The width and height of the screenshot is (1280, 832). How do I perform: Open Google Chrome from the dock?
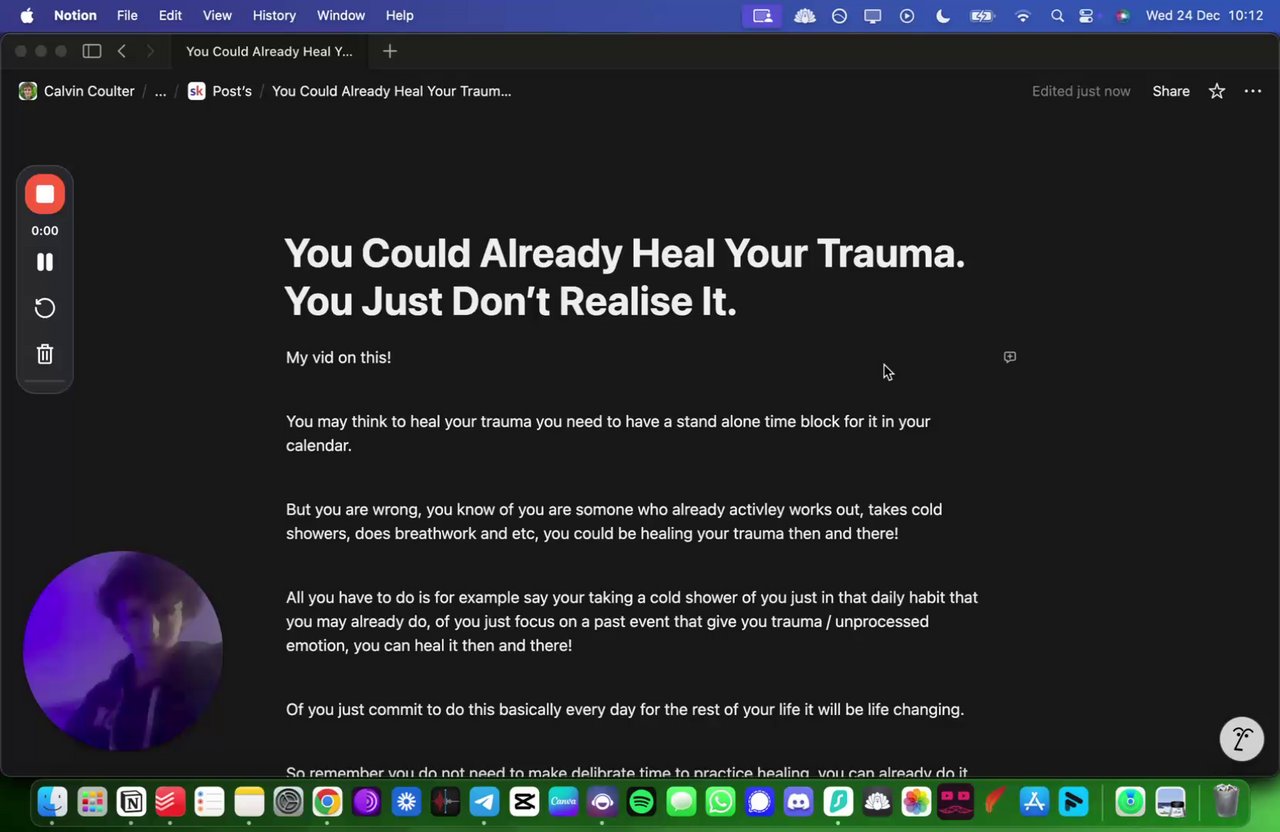(327, 801)
